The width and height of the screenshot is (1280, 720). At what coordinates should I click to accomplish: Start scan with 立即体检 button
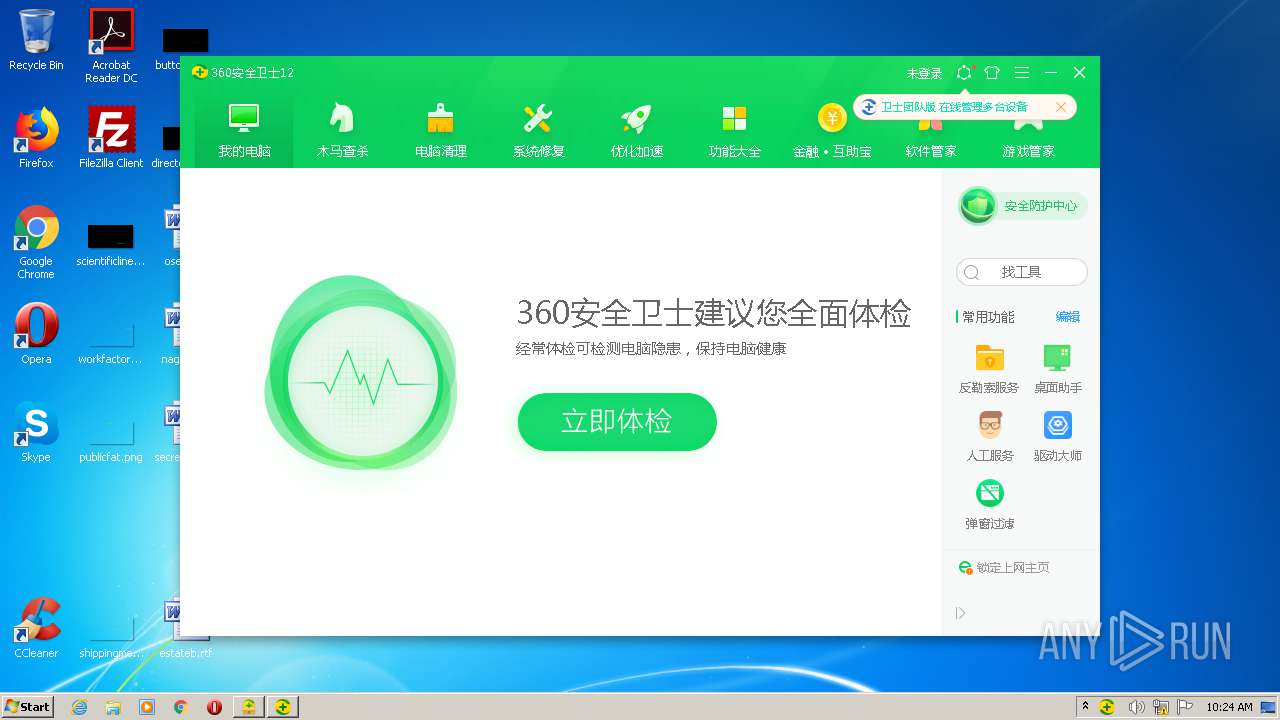pos(617,422)
